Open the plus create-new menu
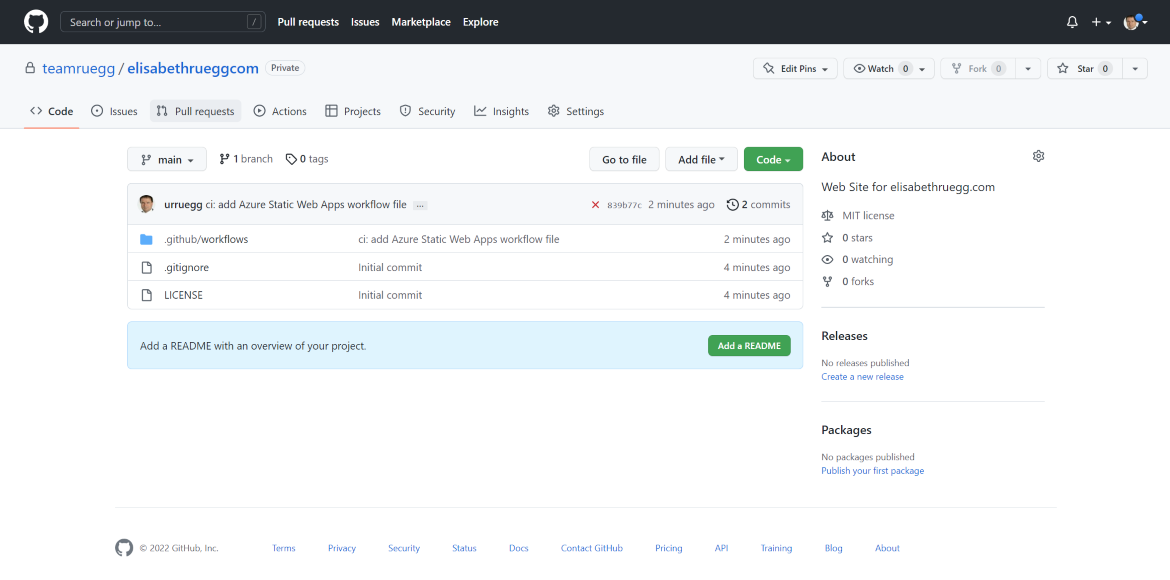The width and height of the screenshot is (1170, 580). pyautogui.click(x=1101, y=22)
